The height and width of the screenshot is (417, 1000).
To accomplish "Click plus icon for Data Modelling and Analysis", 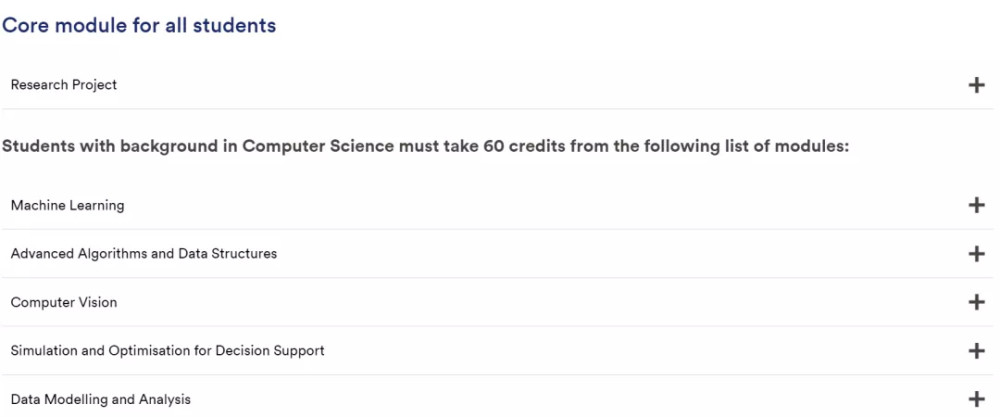I will (x=977, y=399).
